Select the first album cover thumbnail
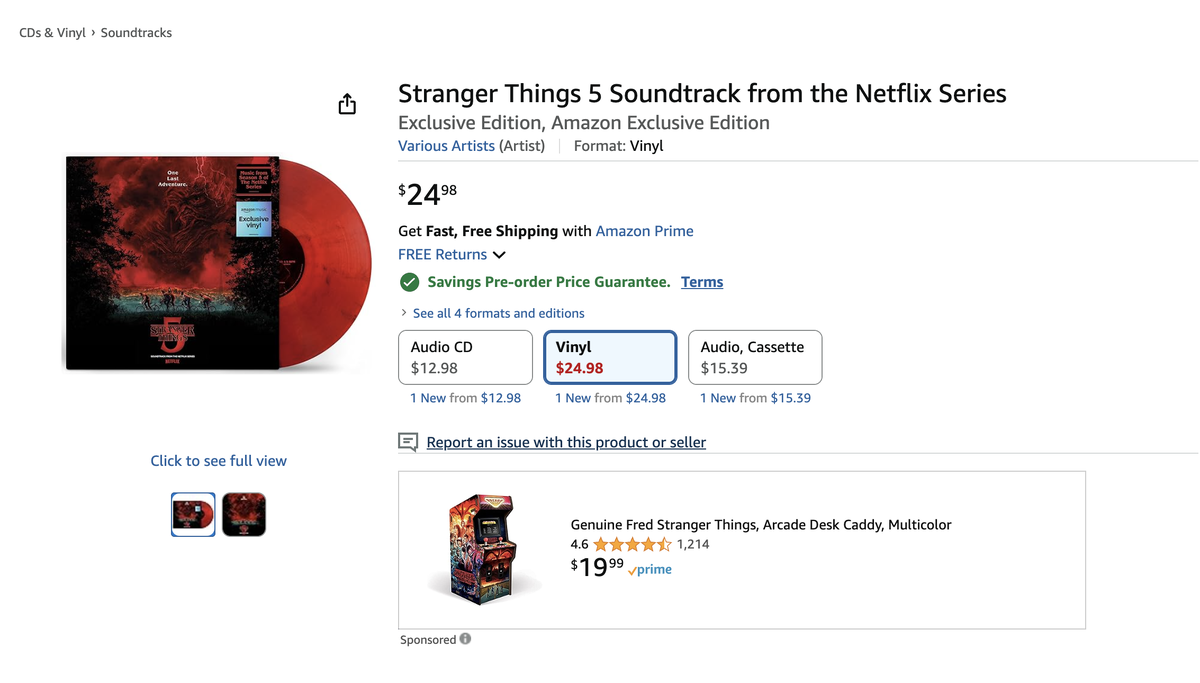Screen dimensions: 1200x683 pos(193,514)
